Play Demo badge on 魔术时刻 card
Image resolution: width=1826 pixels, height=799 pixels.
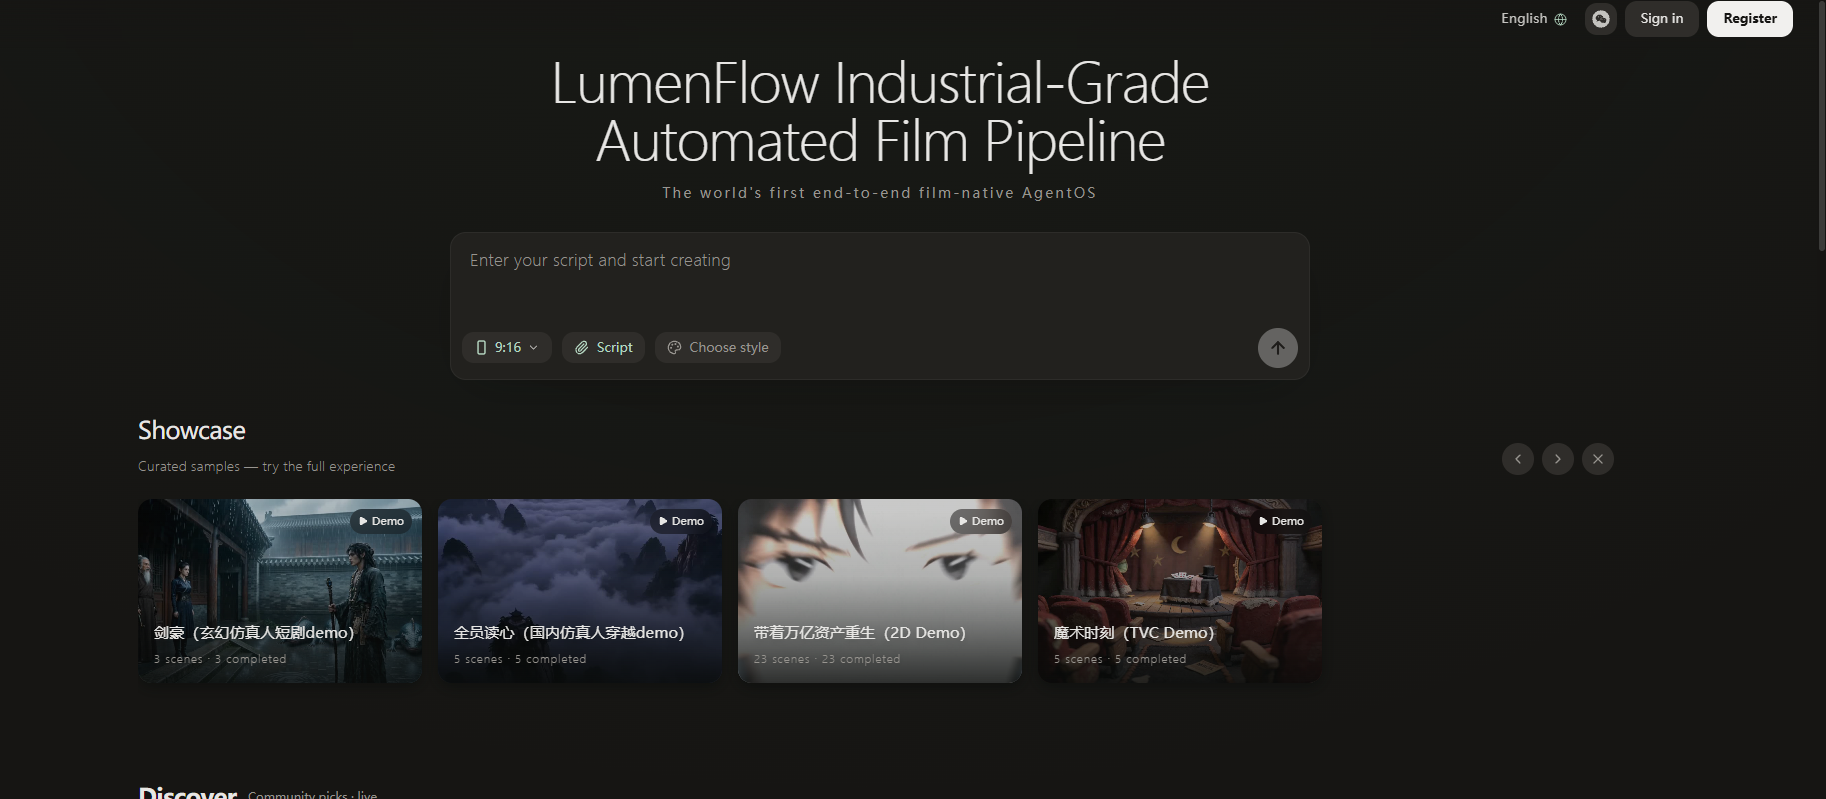pyautogui.click(x=1281, y=521)
